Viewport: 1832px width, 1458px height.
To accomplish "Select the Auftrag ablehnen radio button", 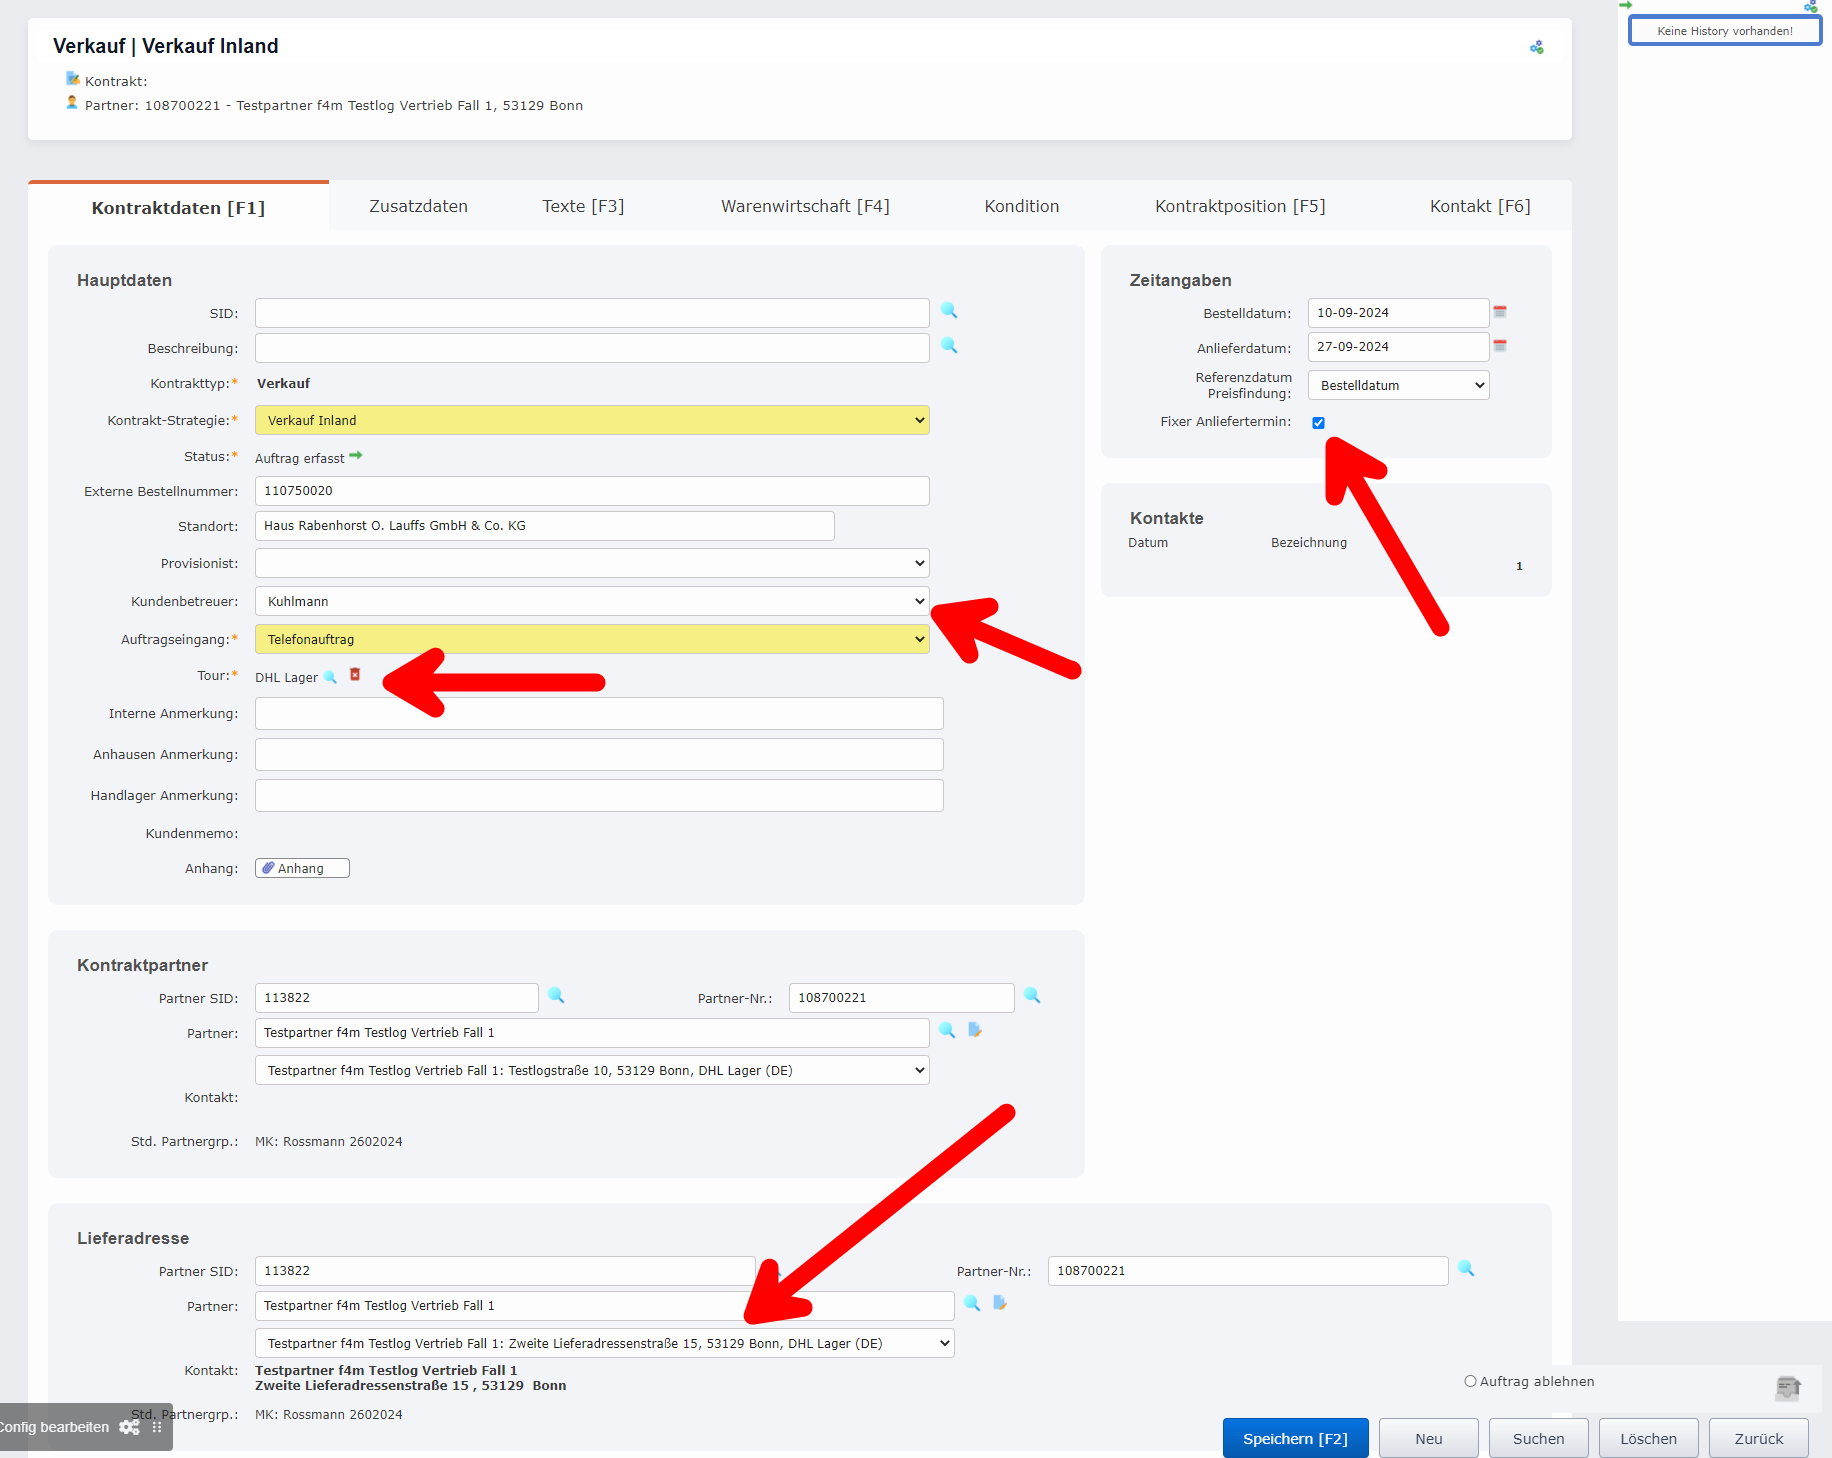I will tap(1470, 1381).
